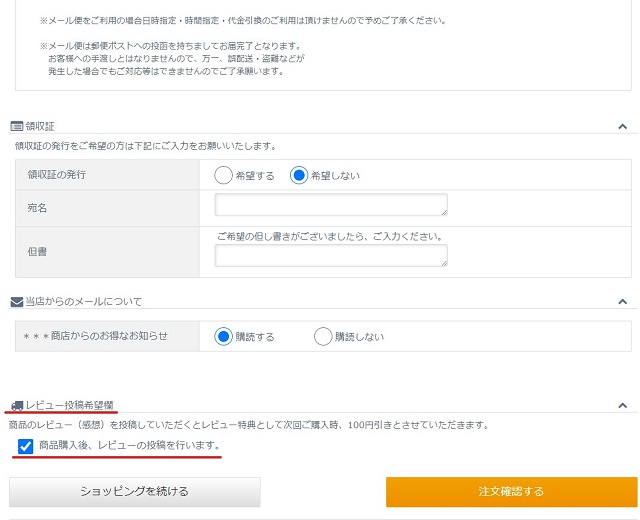
Task: Click the envelope icon beside 当店からのメールについて
Action: (17, 301)
